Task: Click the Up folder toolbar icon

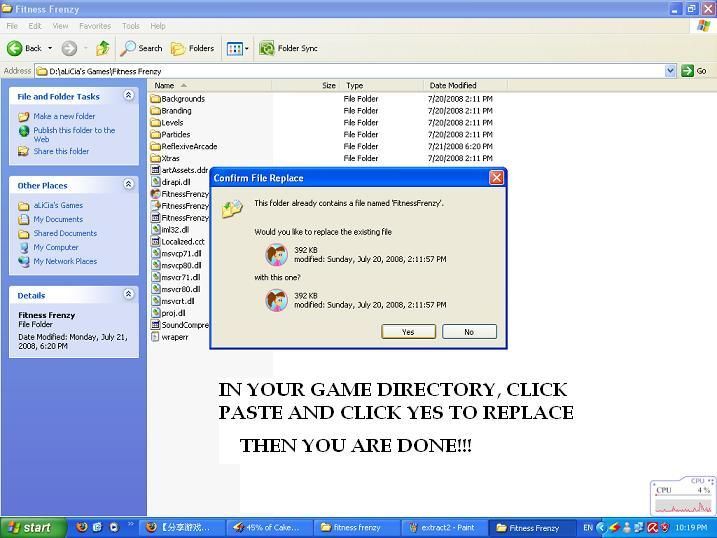Action: (102, 48)
